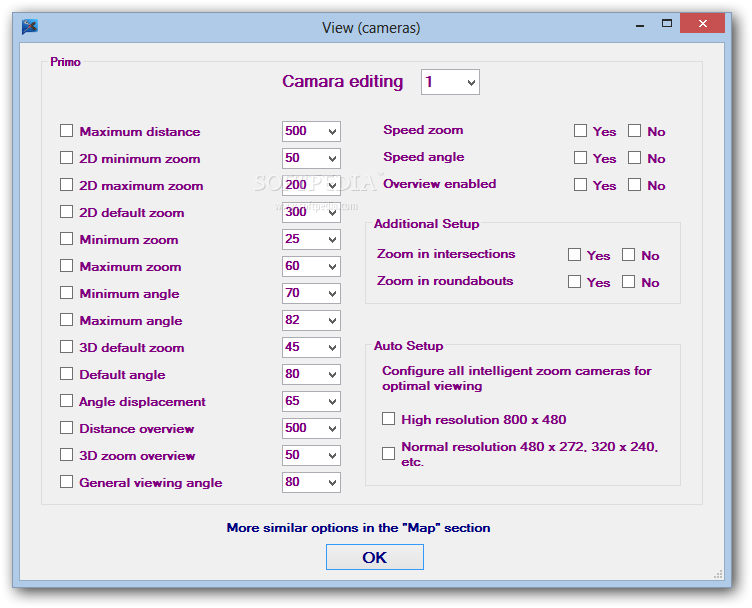
Task: Check the 2D maximum zoom option
Action: point(66,185)
